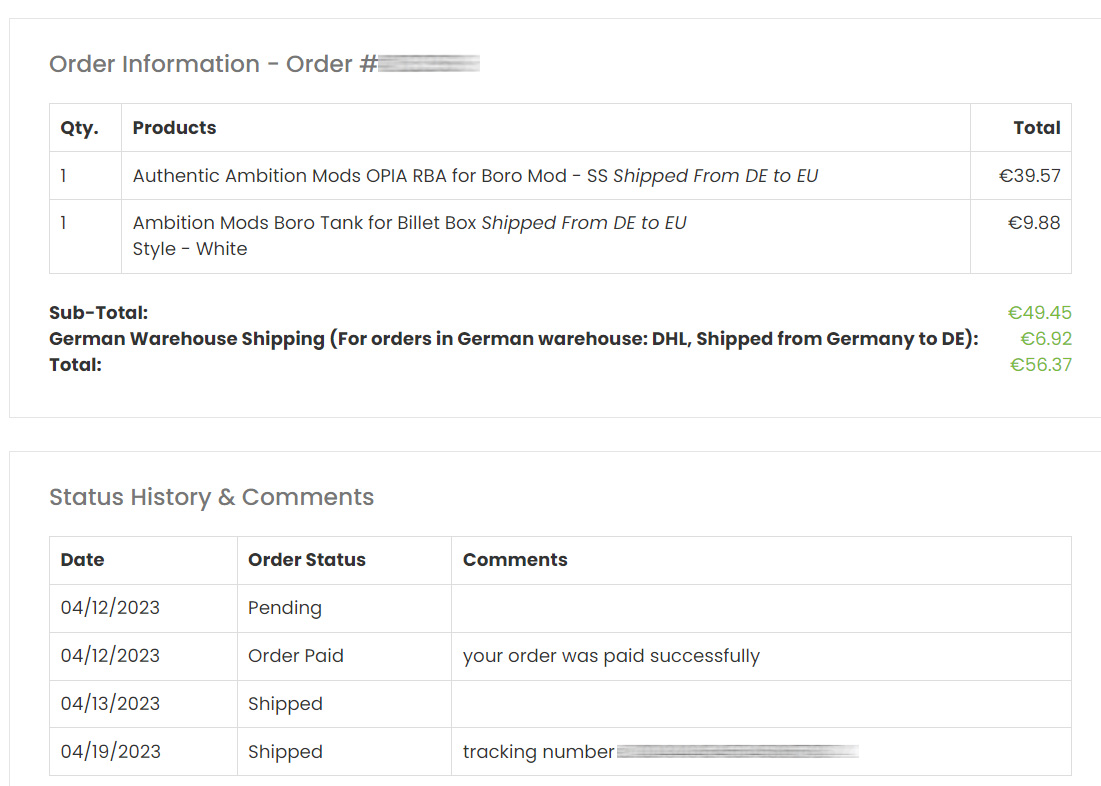Click the tracking number comment
This screenshot has width=1101, height=786.
(660, 752)
